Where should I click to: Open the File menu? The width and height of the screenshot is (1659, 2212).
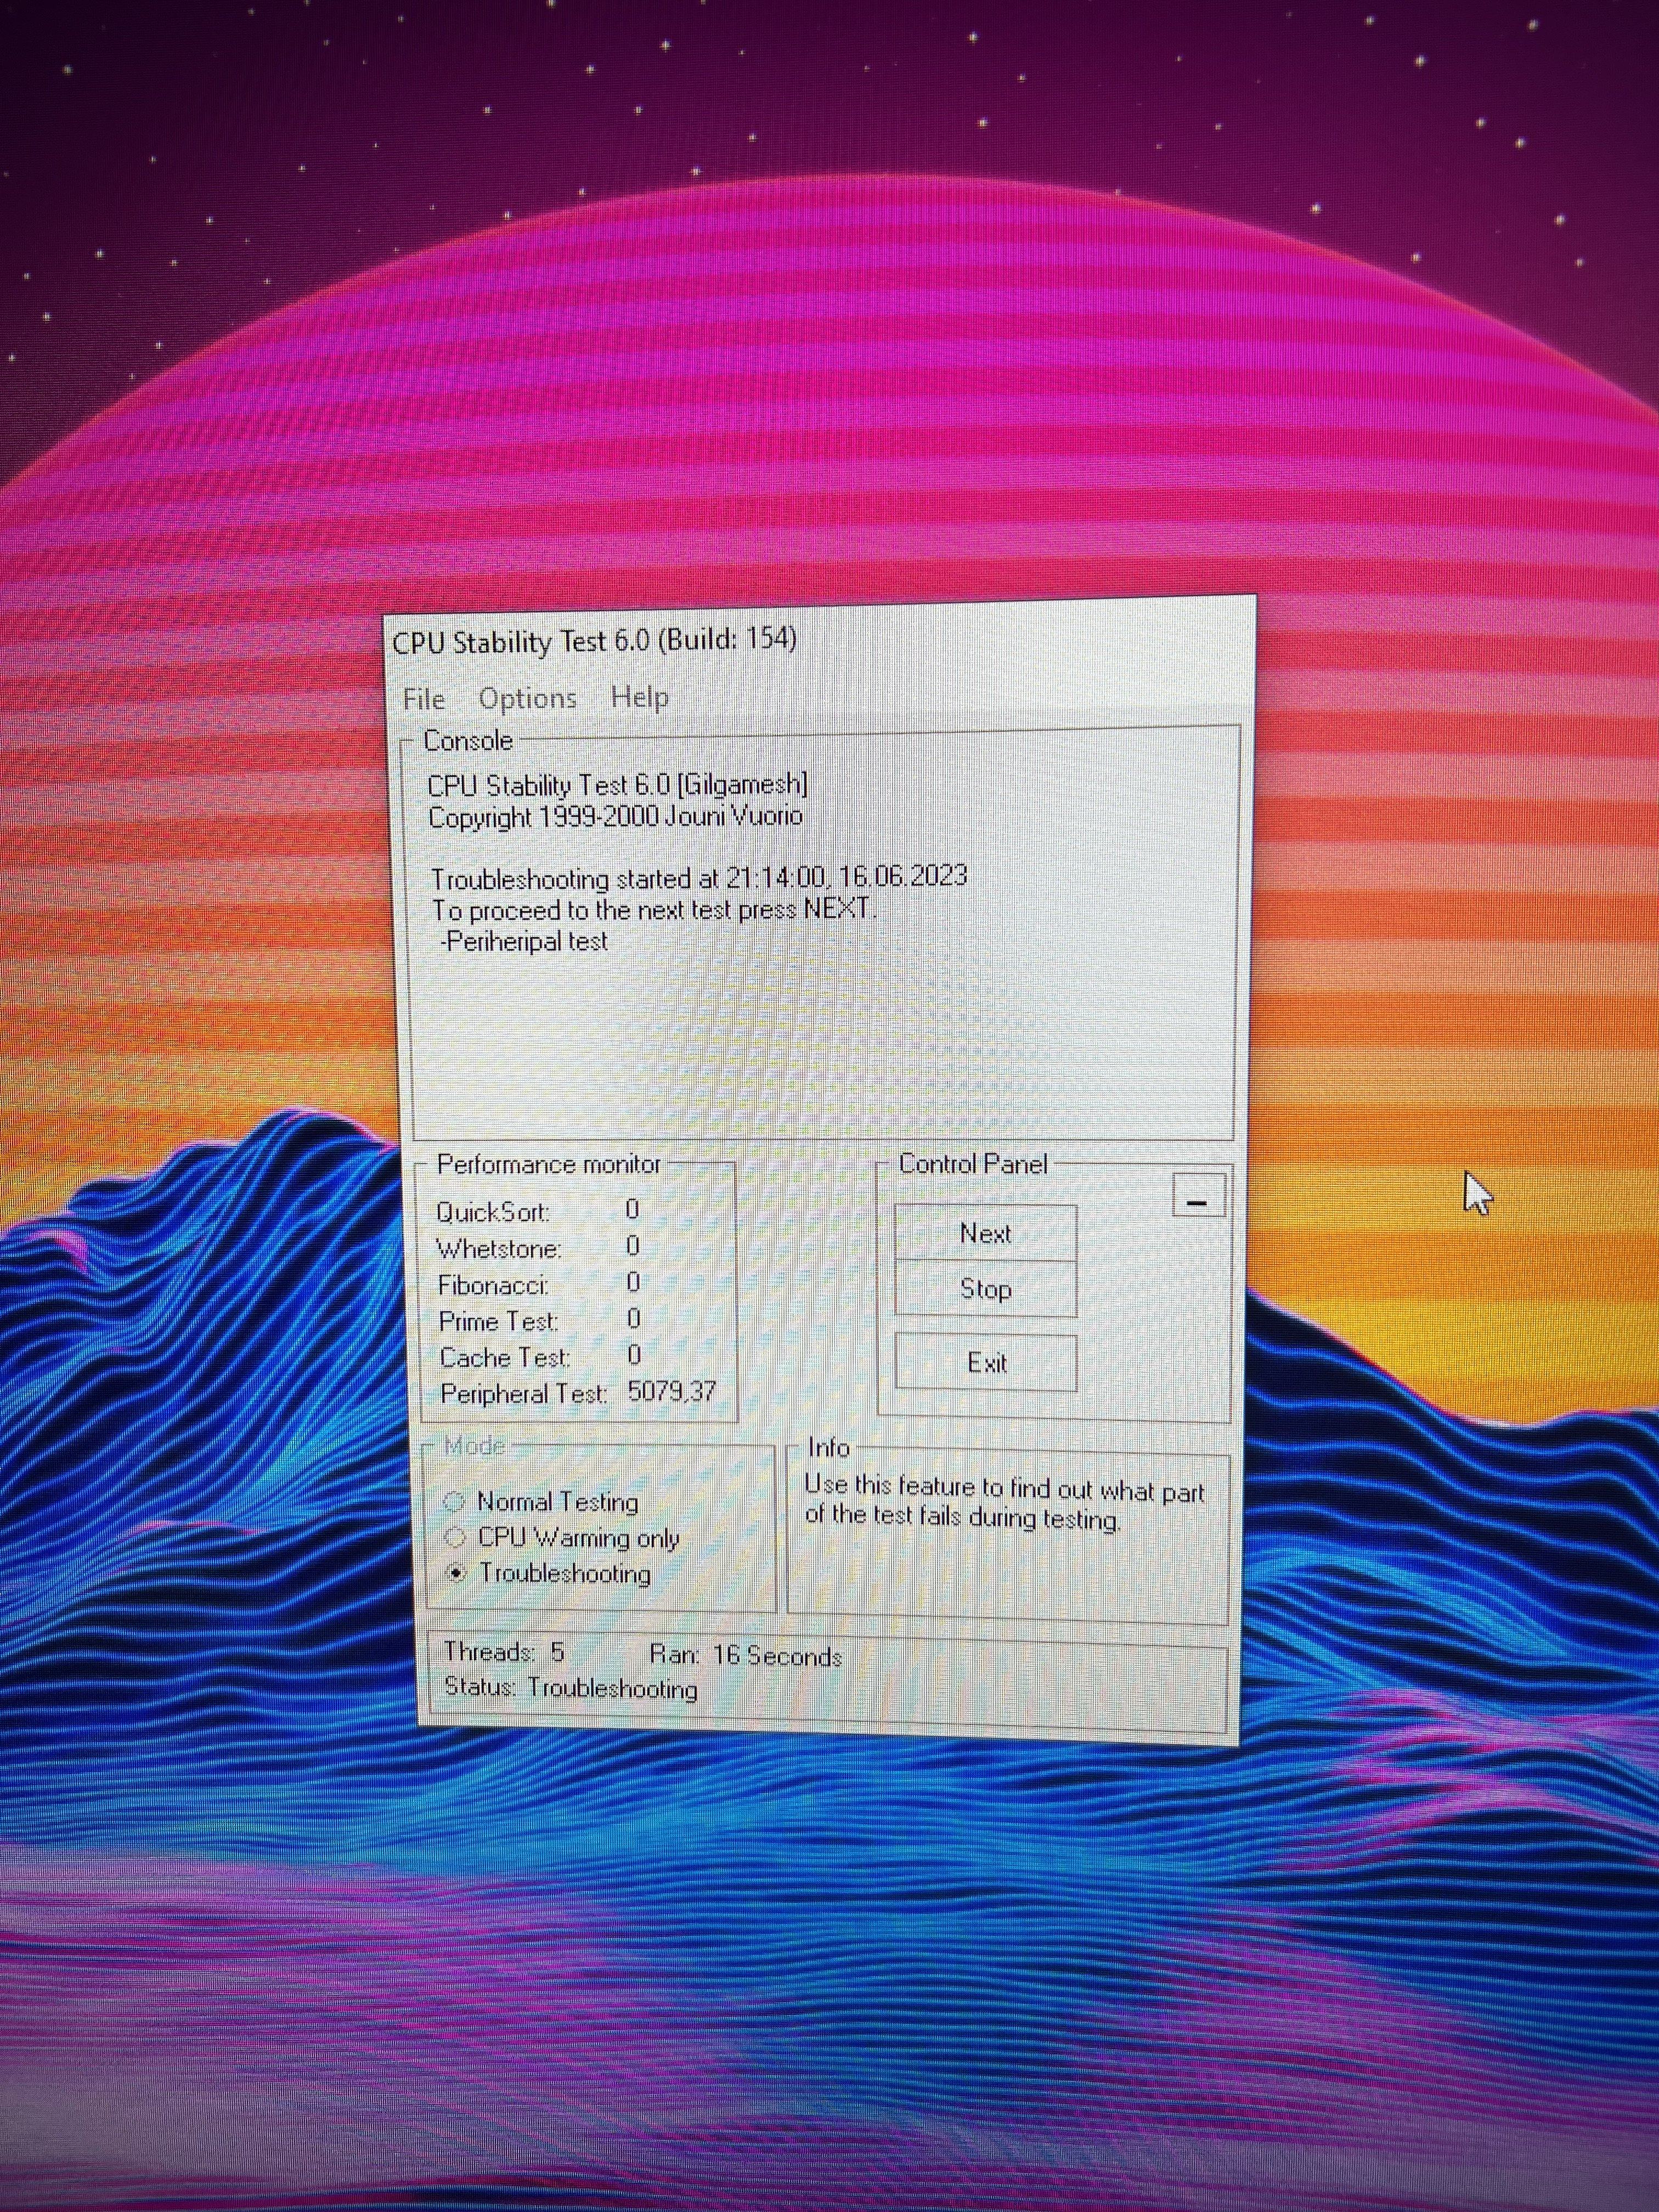423,698
